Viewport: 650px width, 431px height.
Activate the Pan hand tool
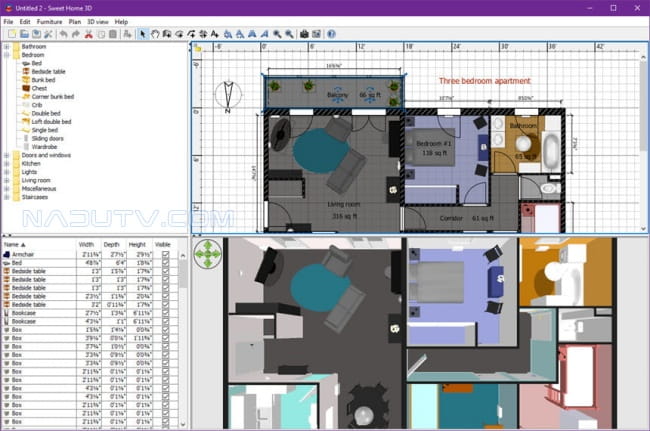point(155,34)
